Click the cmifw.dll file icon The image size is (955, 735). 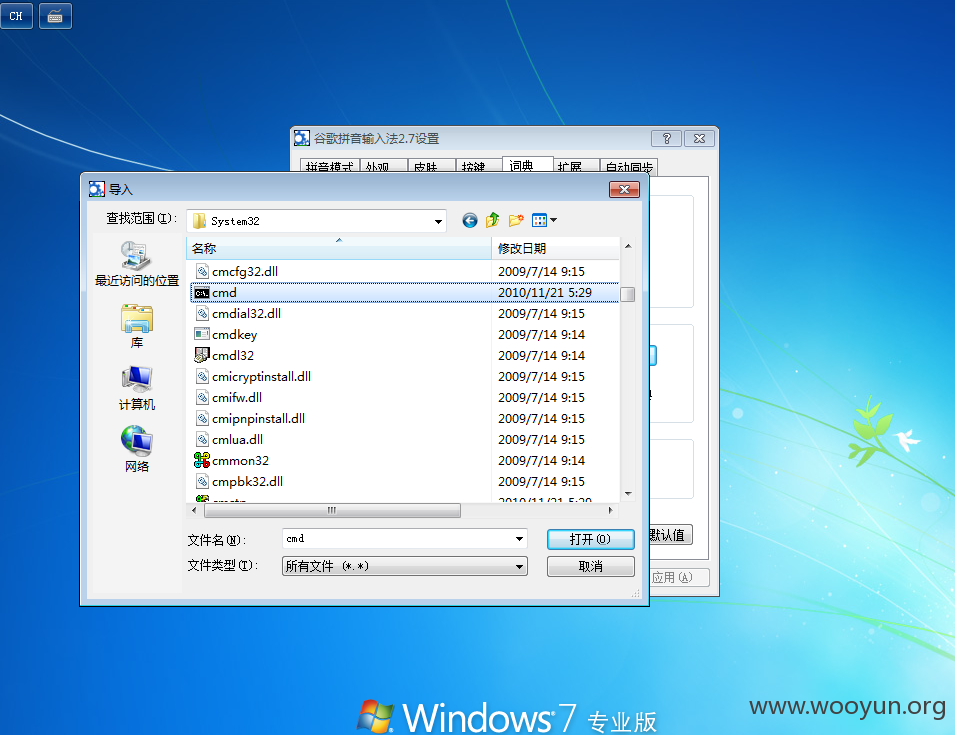pos(202,397)
